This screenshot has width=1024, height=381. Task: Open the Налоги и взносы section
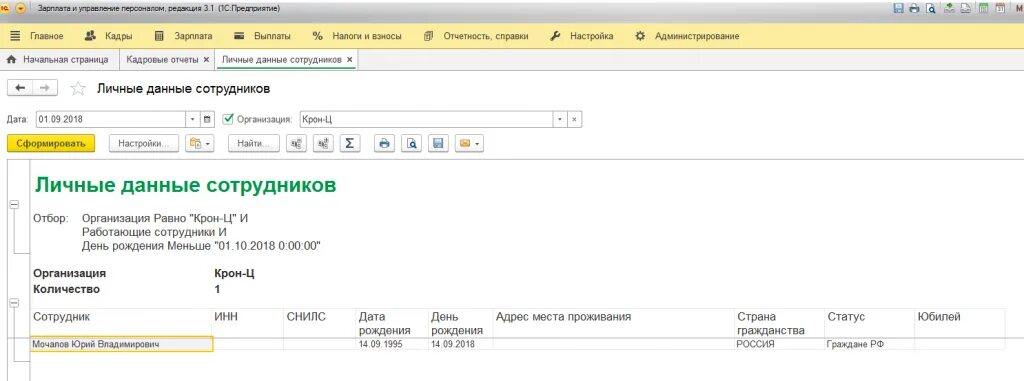357,36
